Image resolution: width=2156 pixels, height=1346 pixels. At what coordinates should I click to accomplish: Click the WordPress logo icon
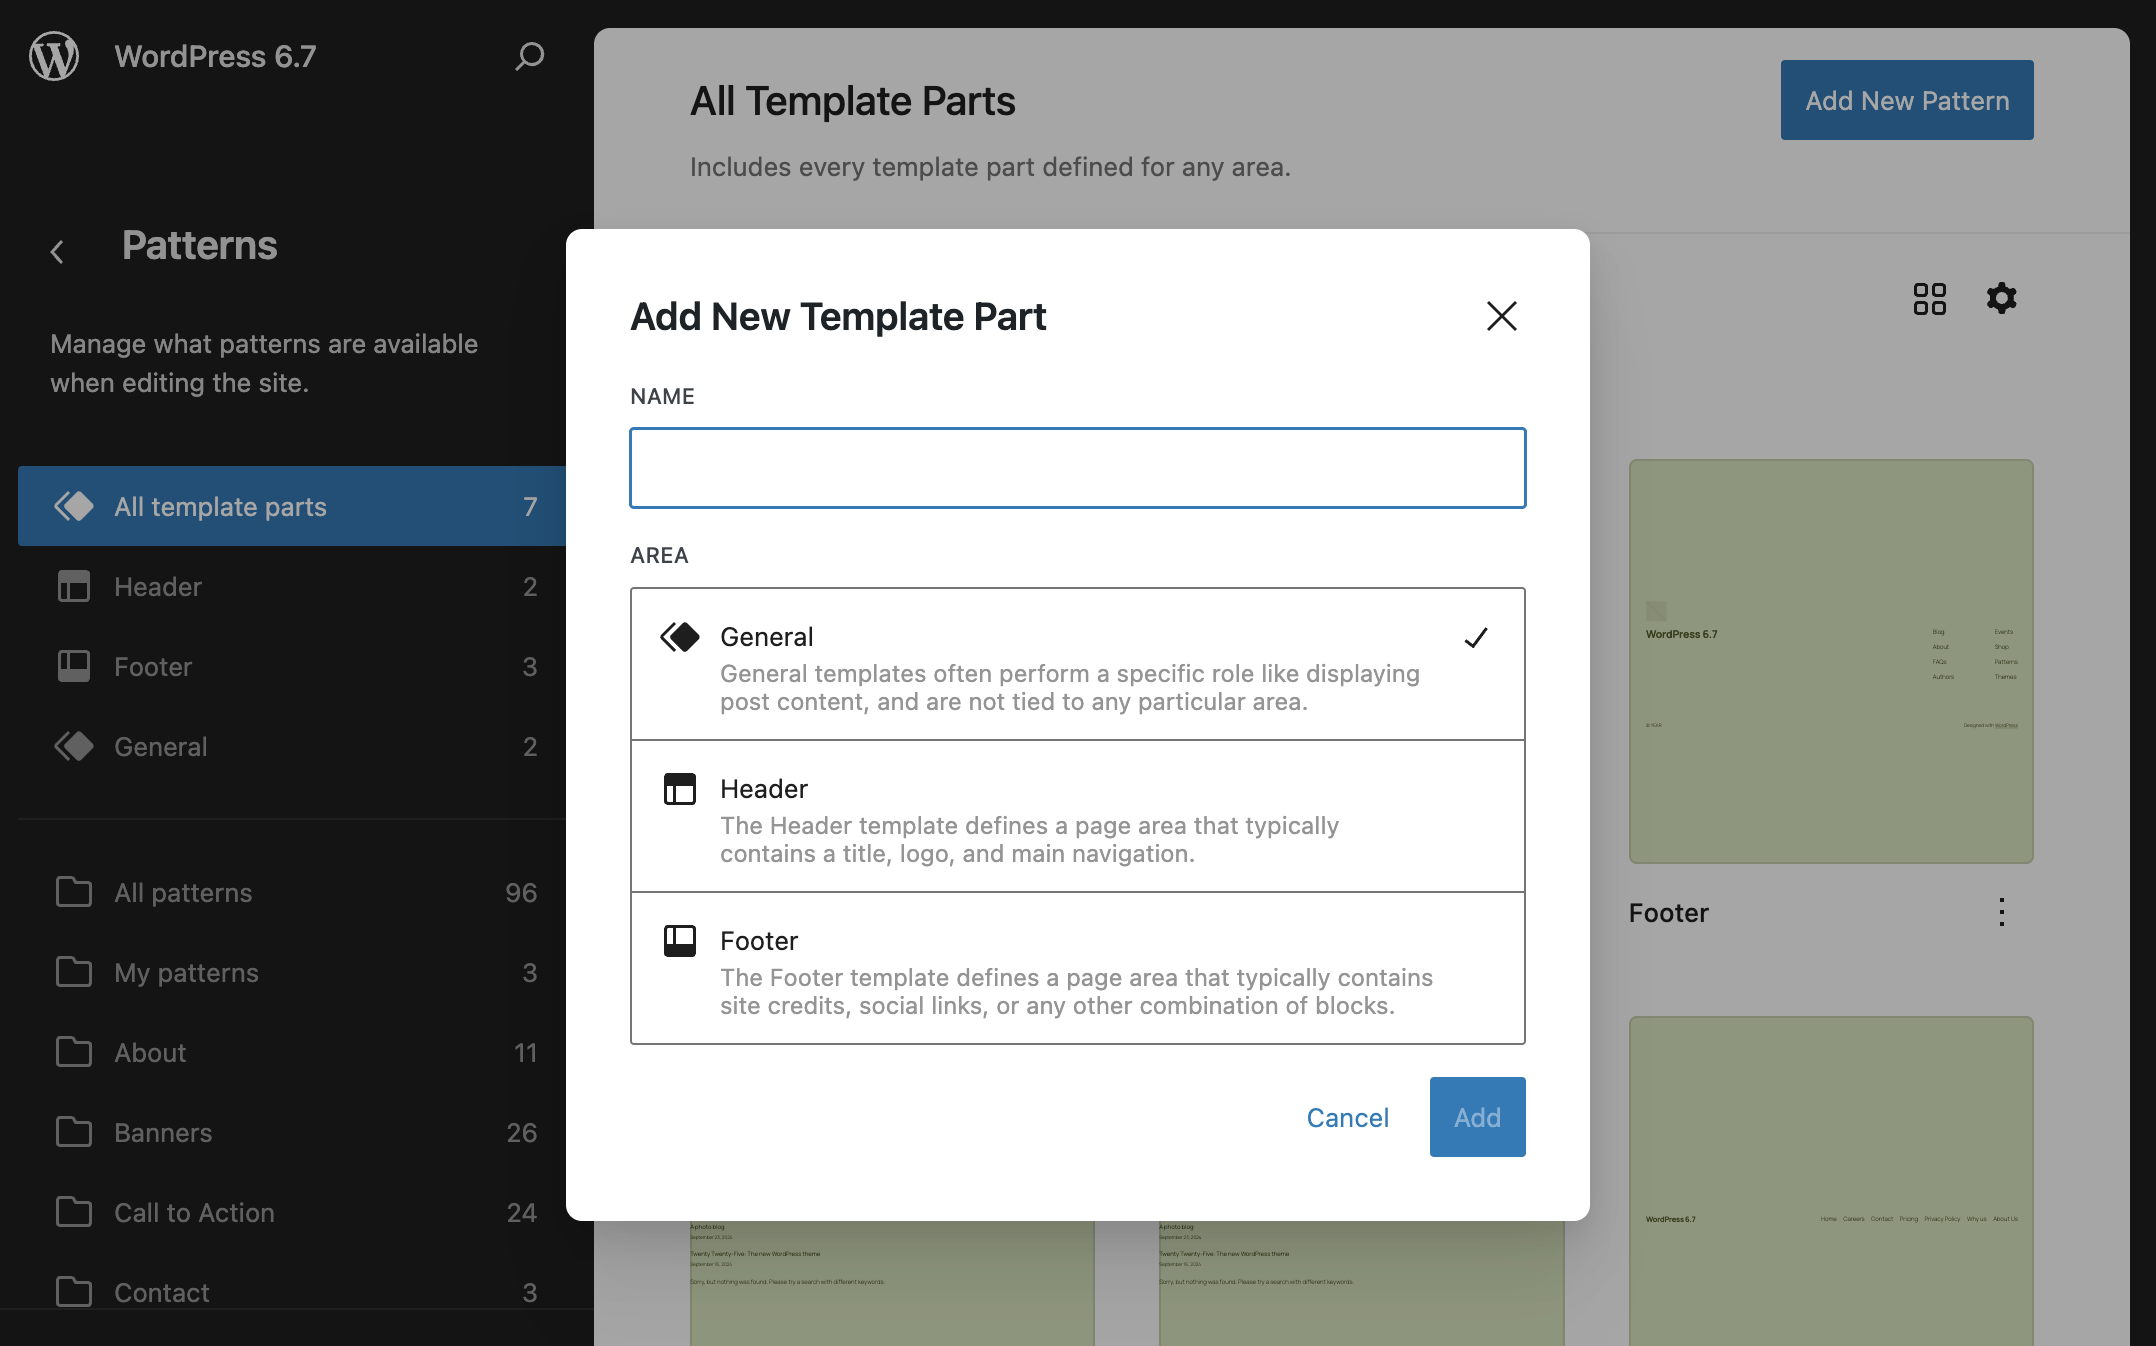[57, 56]
